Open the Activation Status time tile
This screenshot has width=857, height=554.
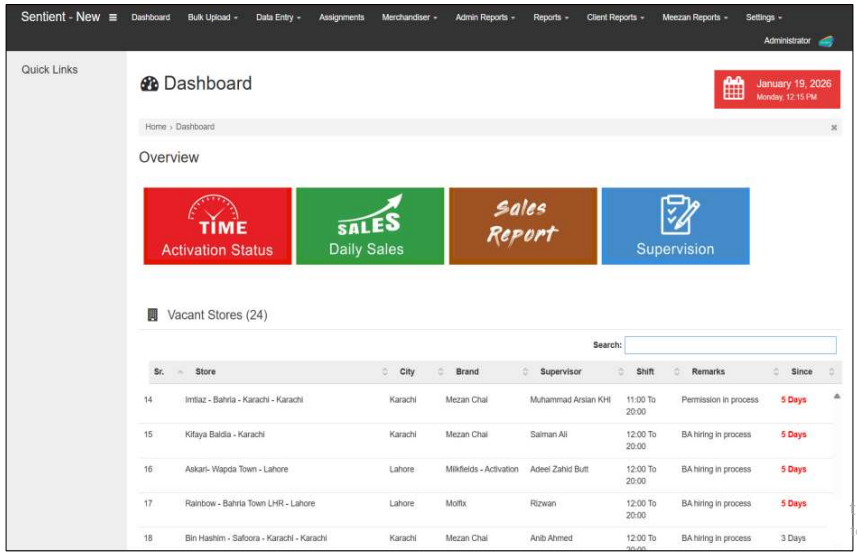[x=218, y=226]
